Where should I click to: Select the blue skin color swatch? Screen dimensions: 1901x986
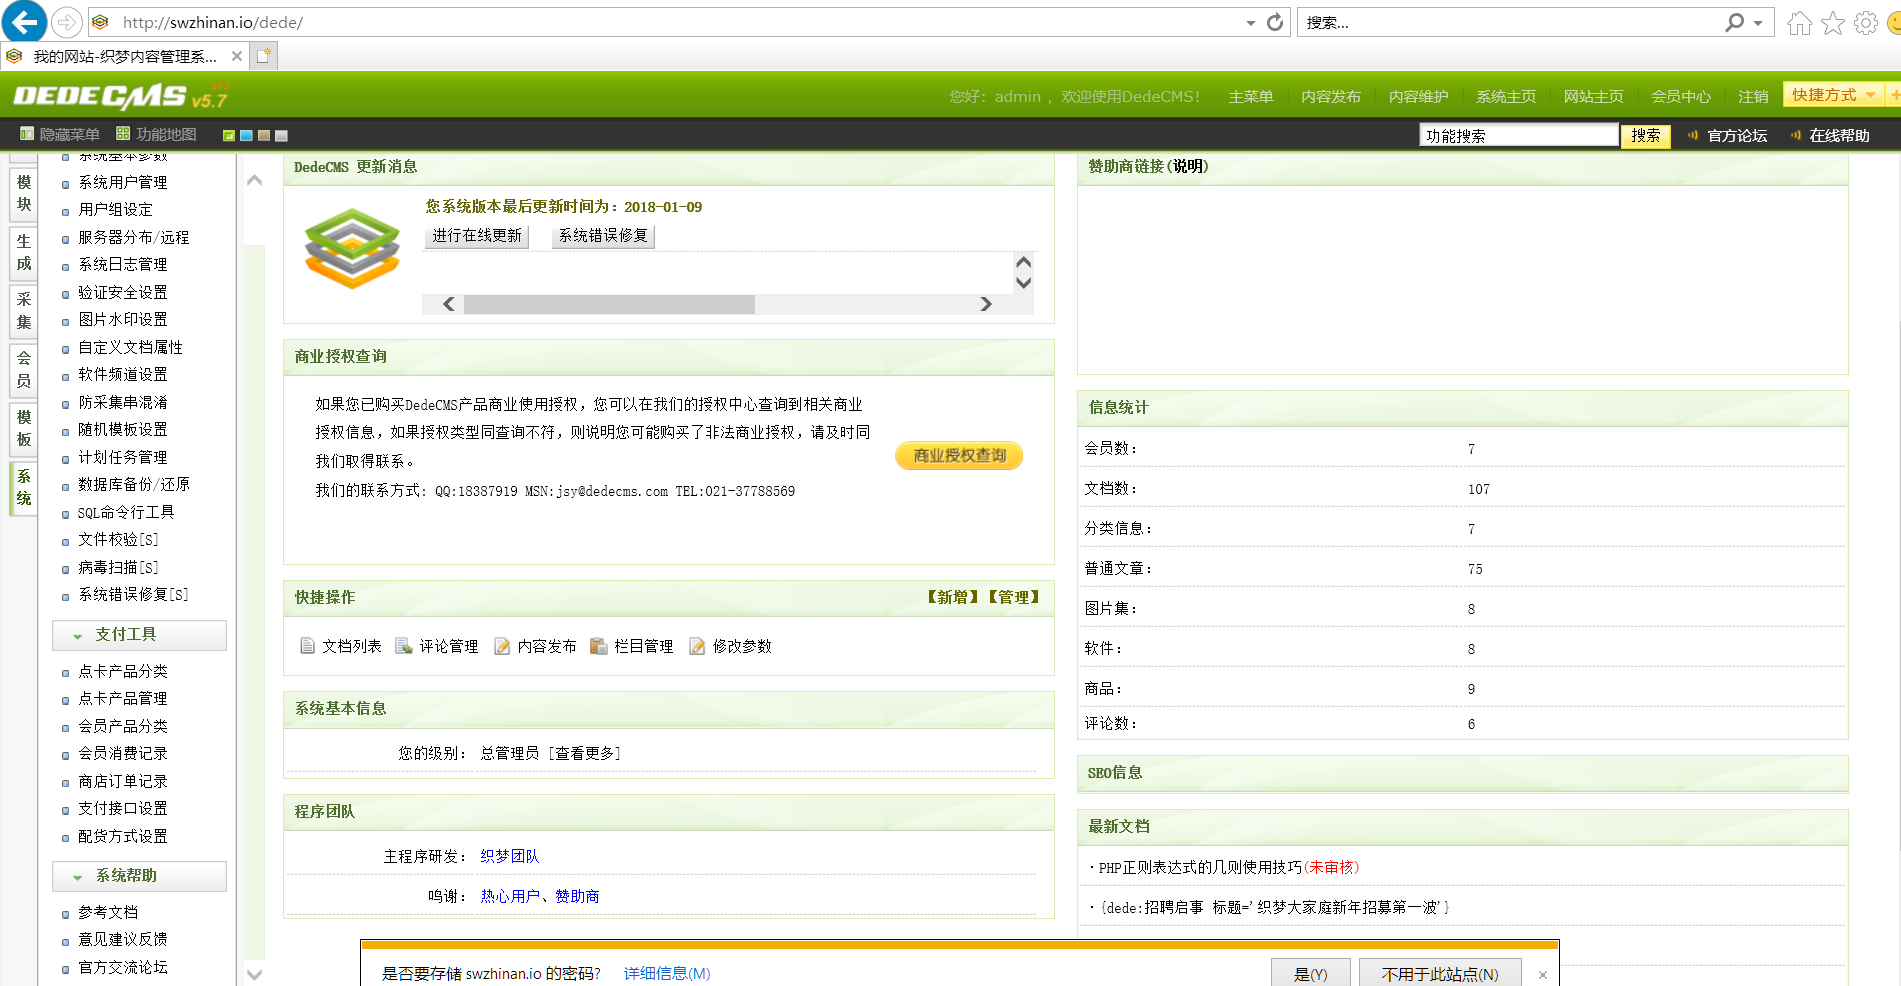coord(246,135)
